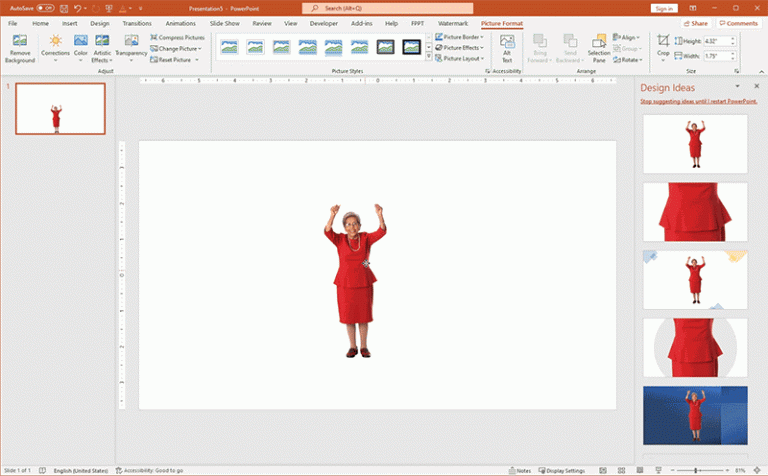Image resolution: width=768 pixels, height=476 pixels.
Task: Collapse the ribbon
Action: (x=761, y=72)
